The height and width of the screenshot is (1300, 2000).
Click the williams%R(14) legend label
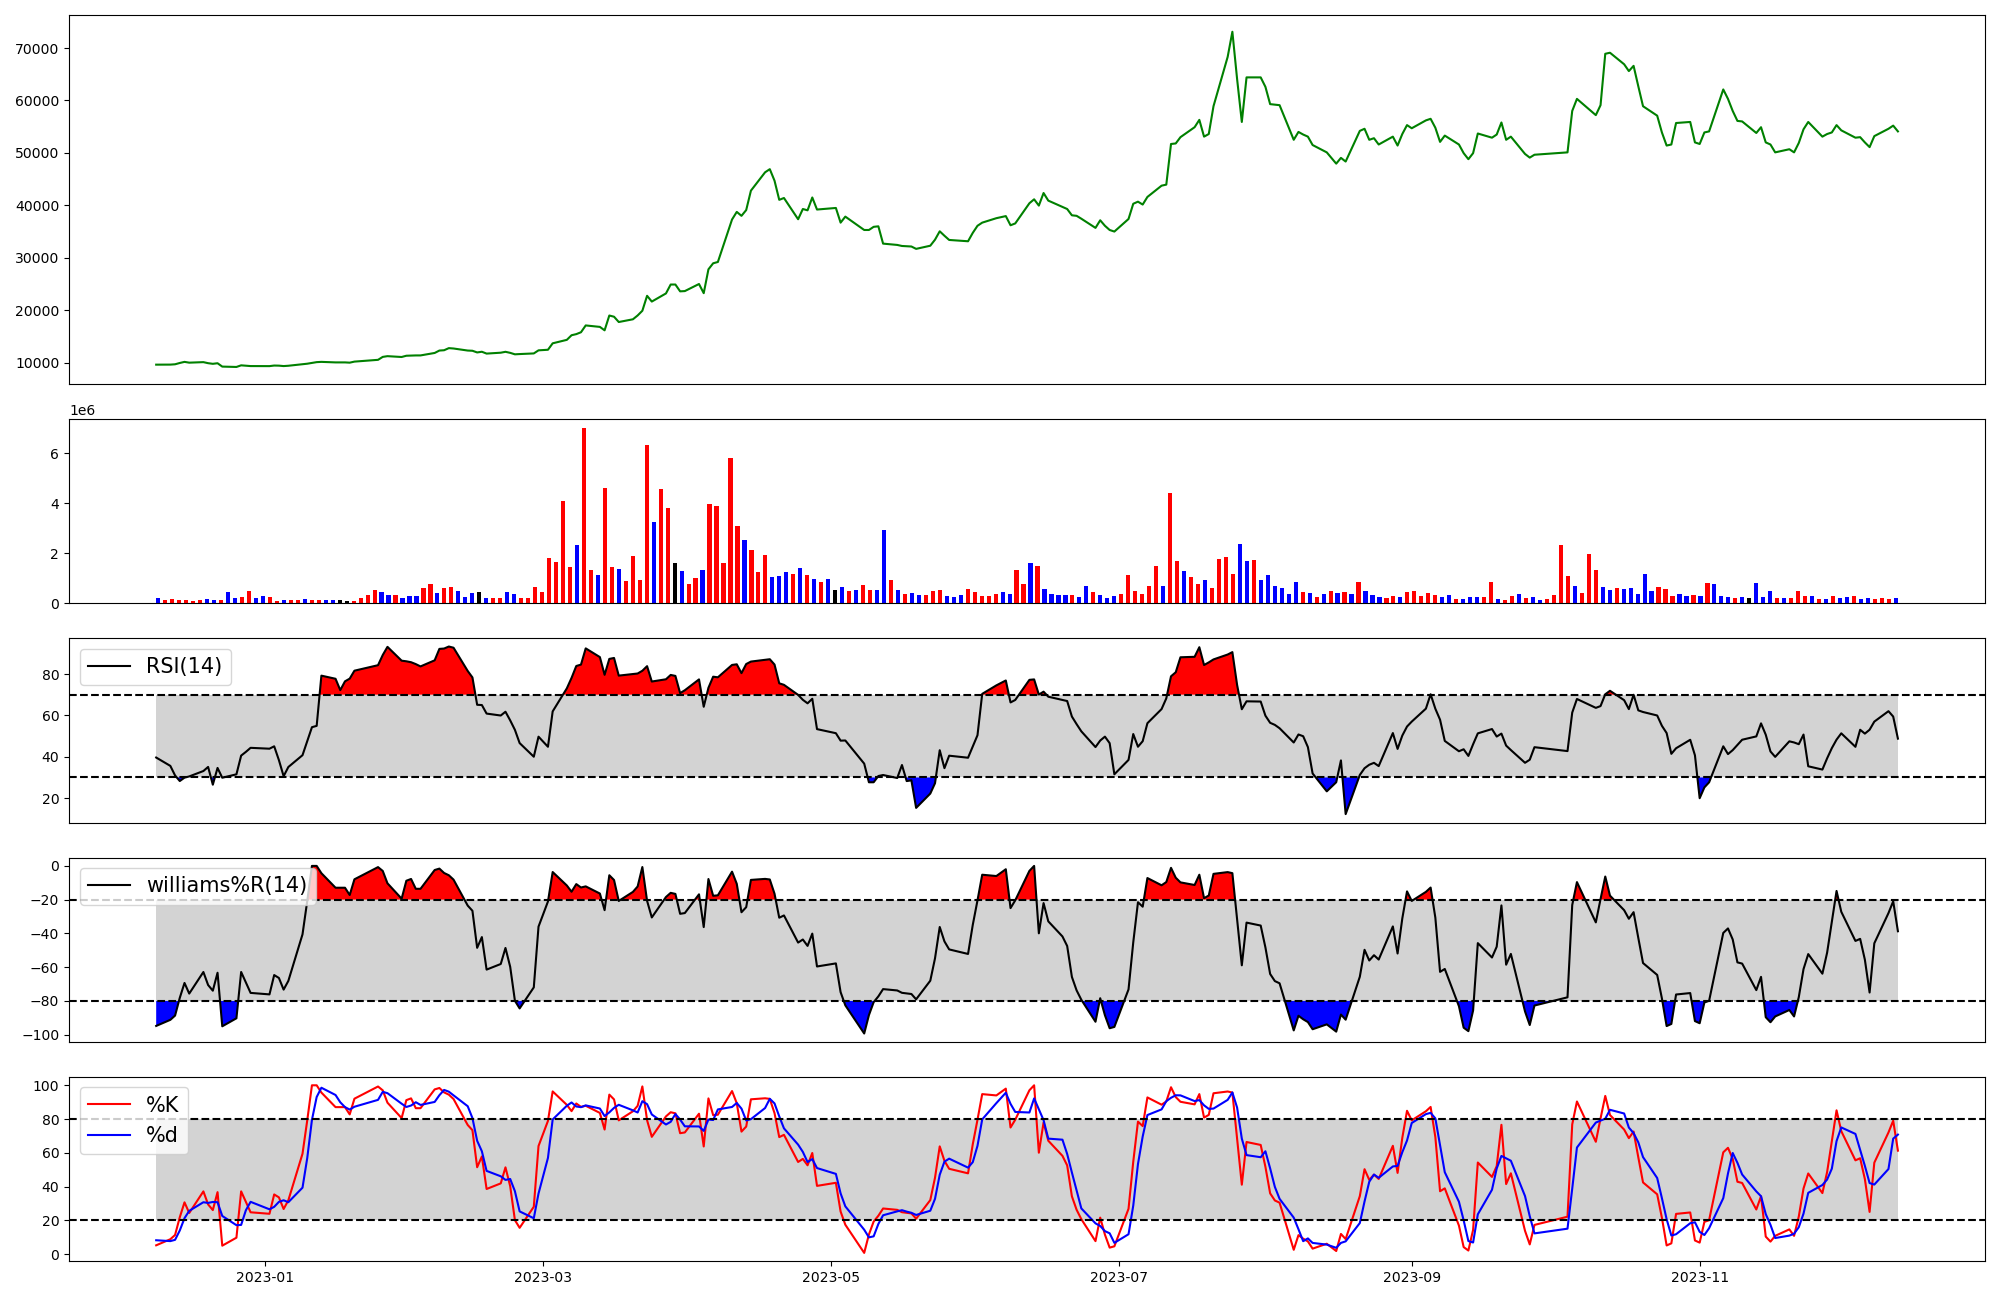[x=226, y=885]
